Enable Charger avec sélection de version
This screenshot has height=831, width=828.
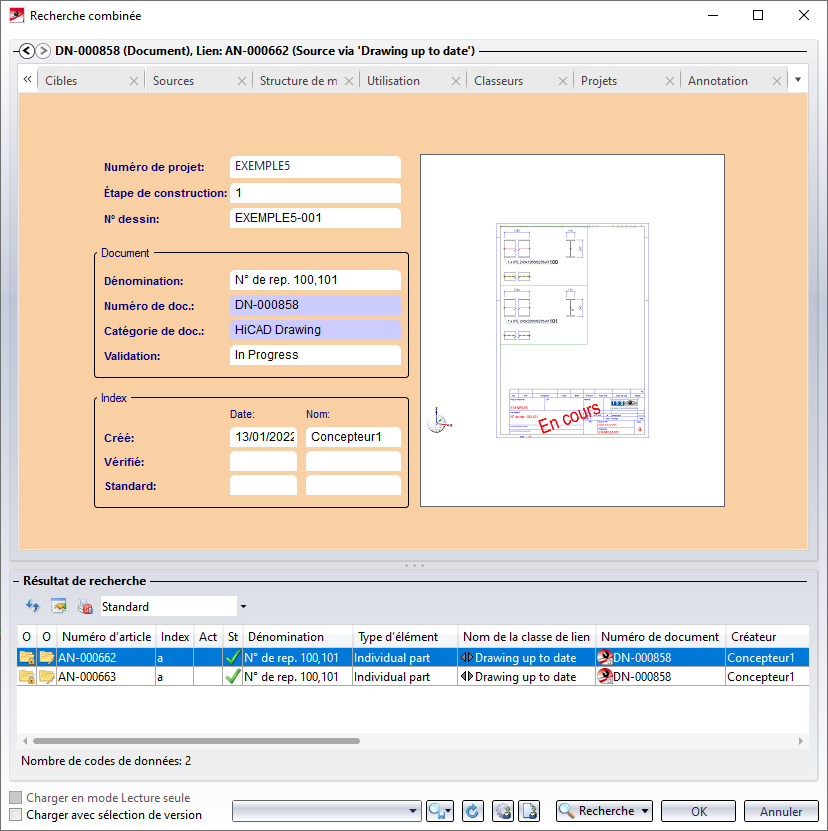point(16,815)
